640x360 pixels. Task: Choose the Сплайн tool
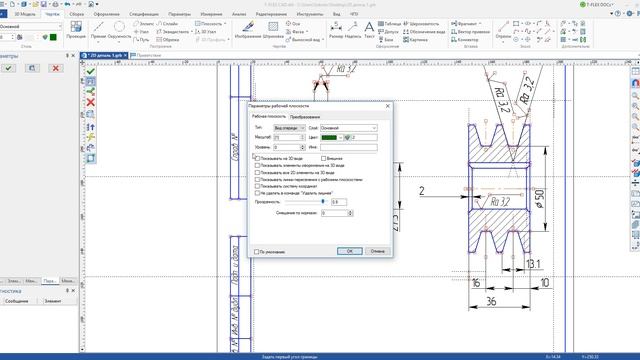tap(168, 24)
